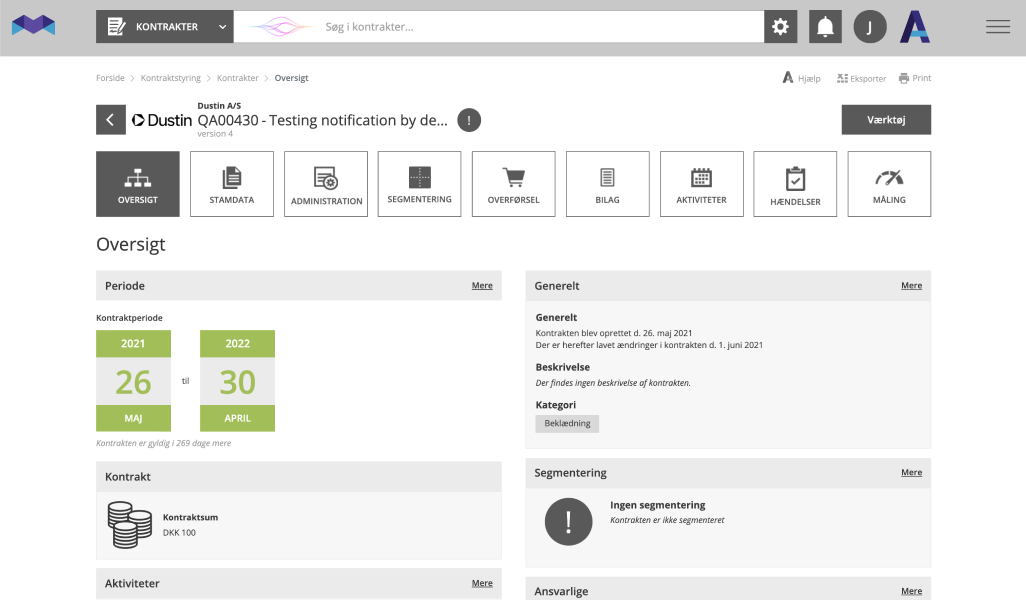
Task: Click the large 'A' assistant logo
Action: coord(915,27)
